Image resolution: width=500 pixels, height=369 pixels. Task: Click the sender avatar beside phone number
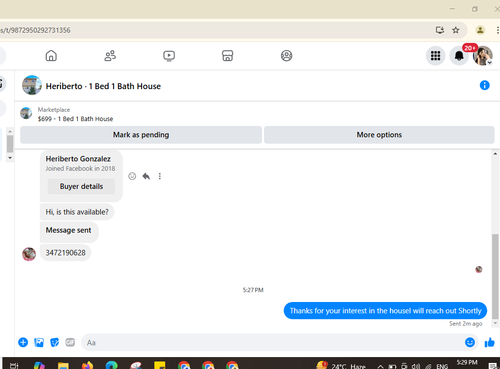[29, 254]
